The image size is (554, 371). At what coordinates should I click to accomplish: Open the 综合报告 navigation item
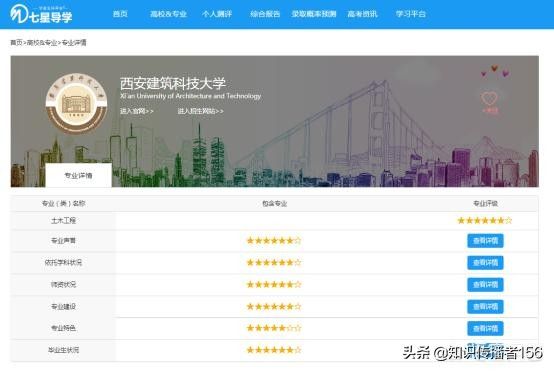point(265,14)
